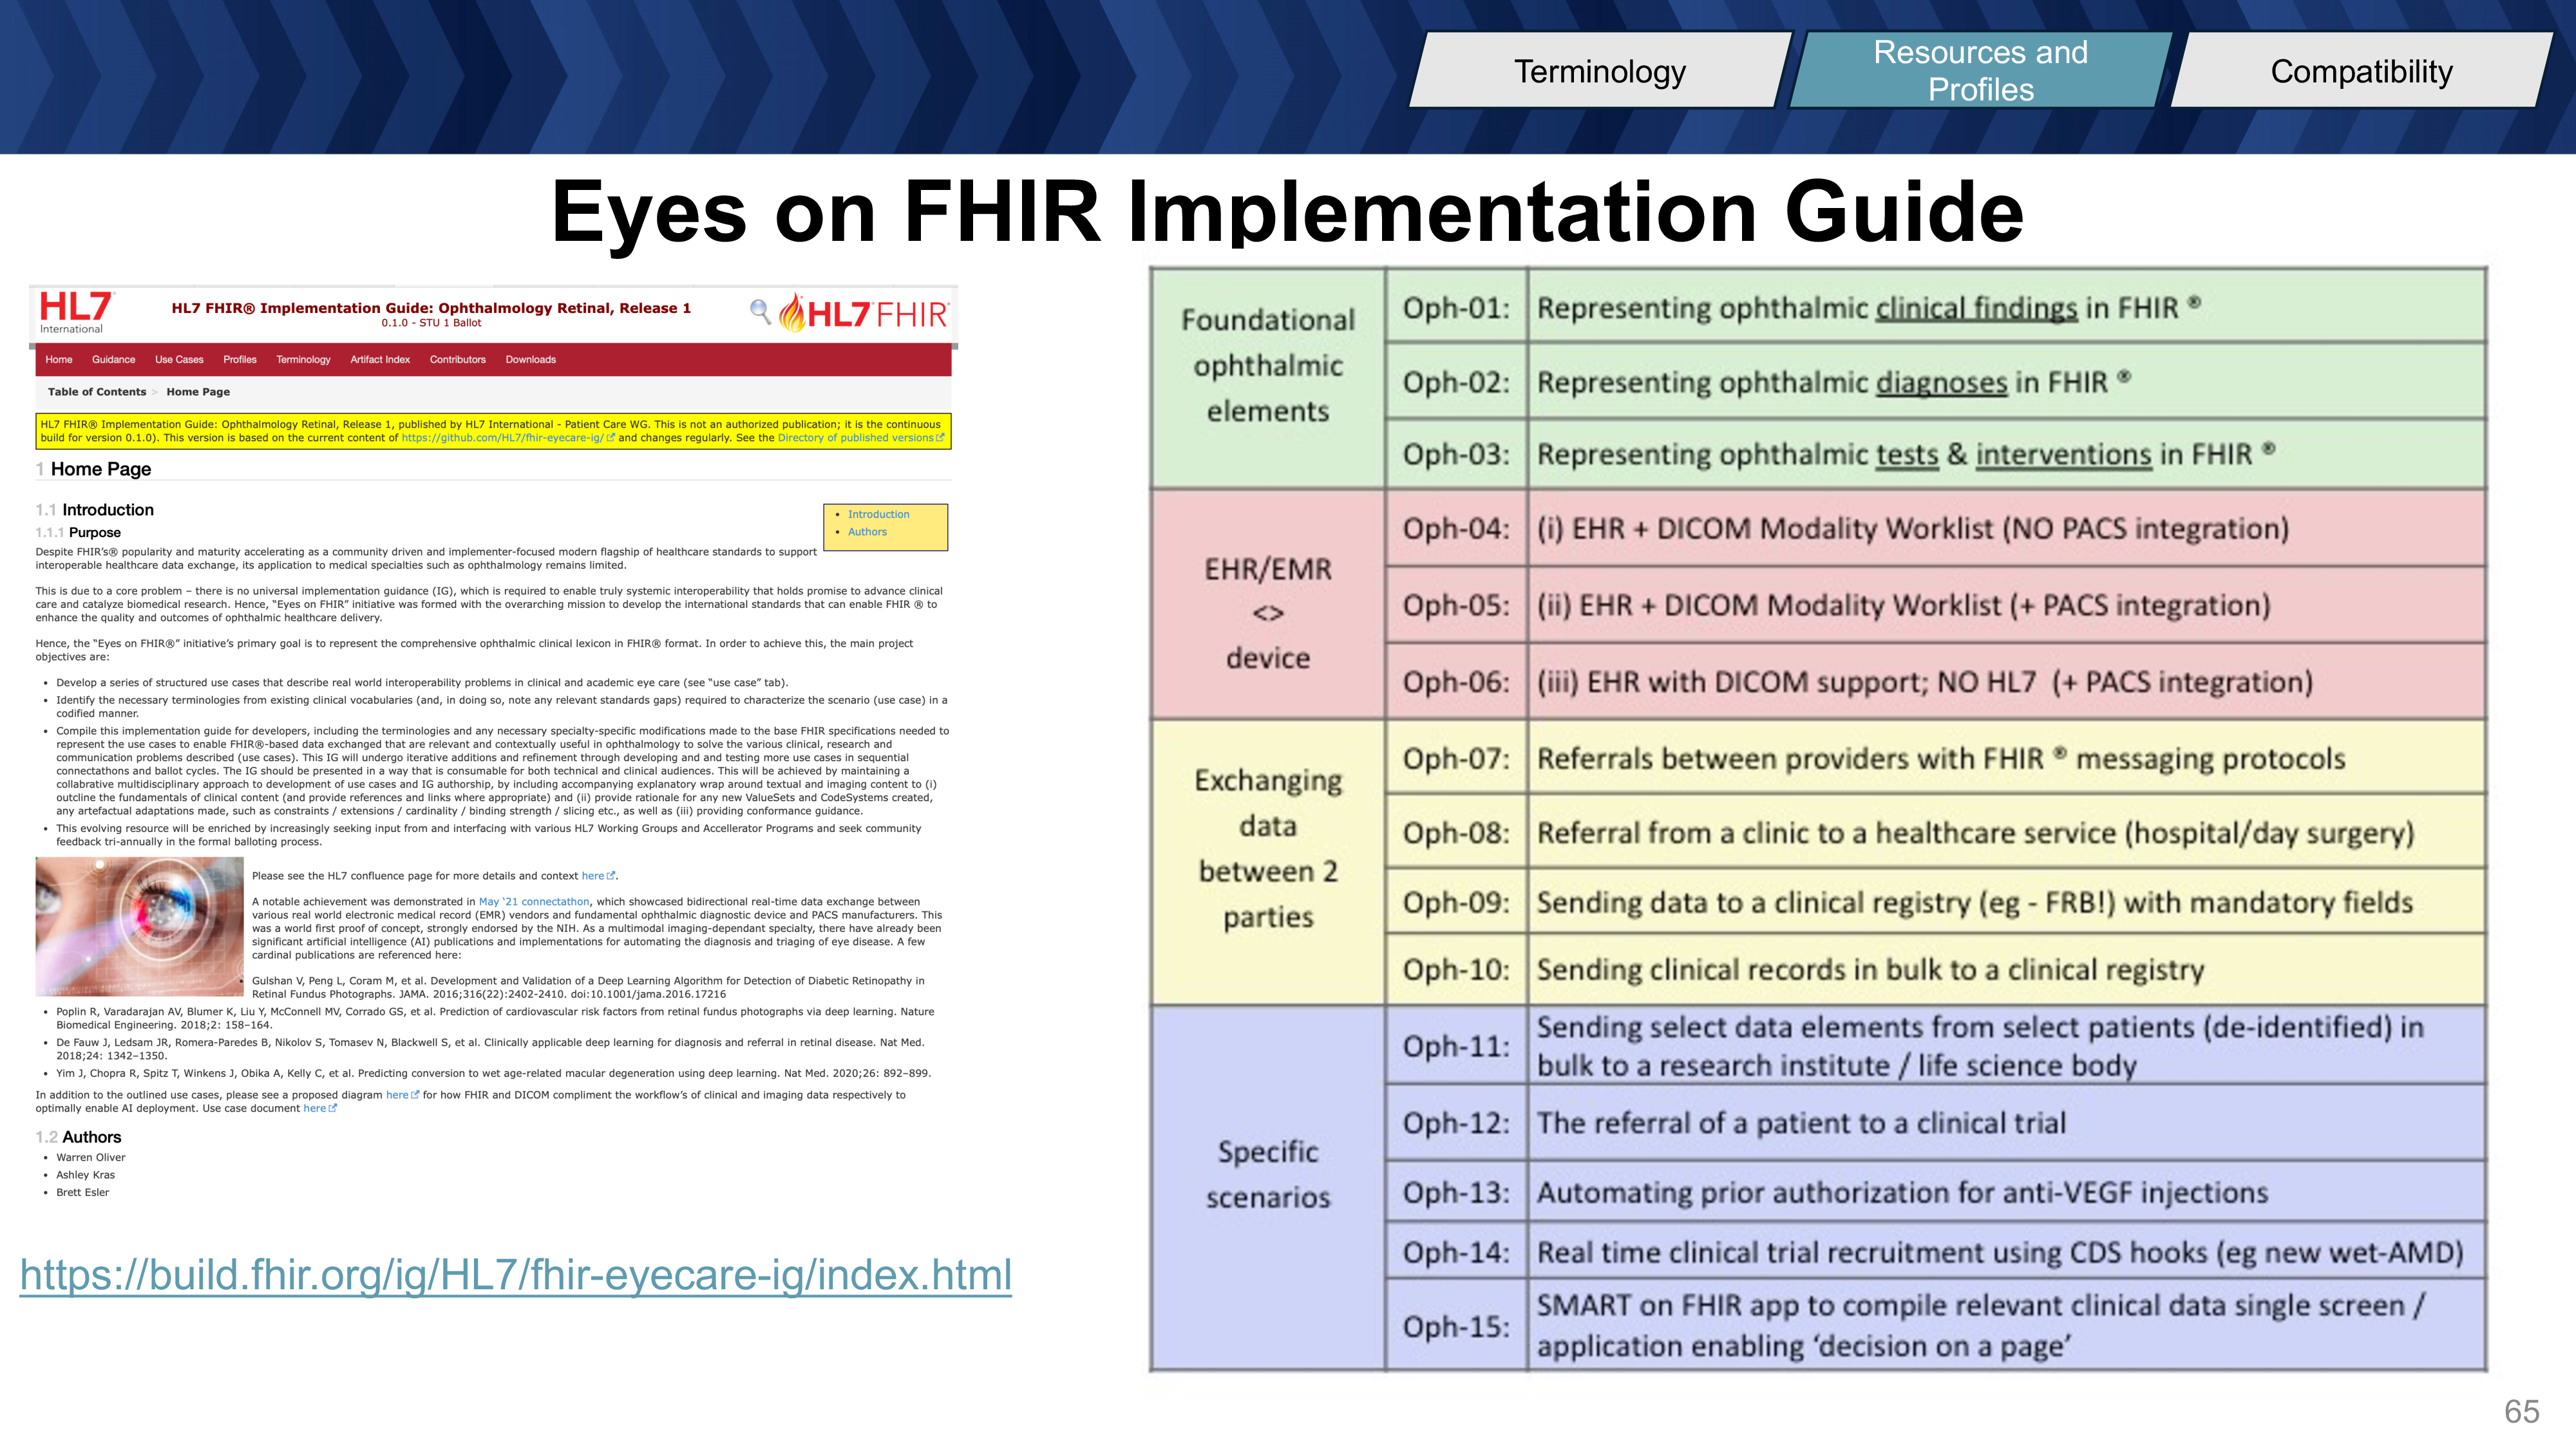The height and width of the screenshot is (1449, 2576).
Task: Open the Use Cases menu item
Action: point(179,360)
